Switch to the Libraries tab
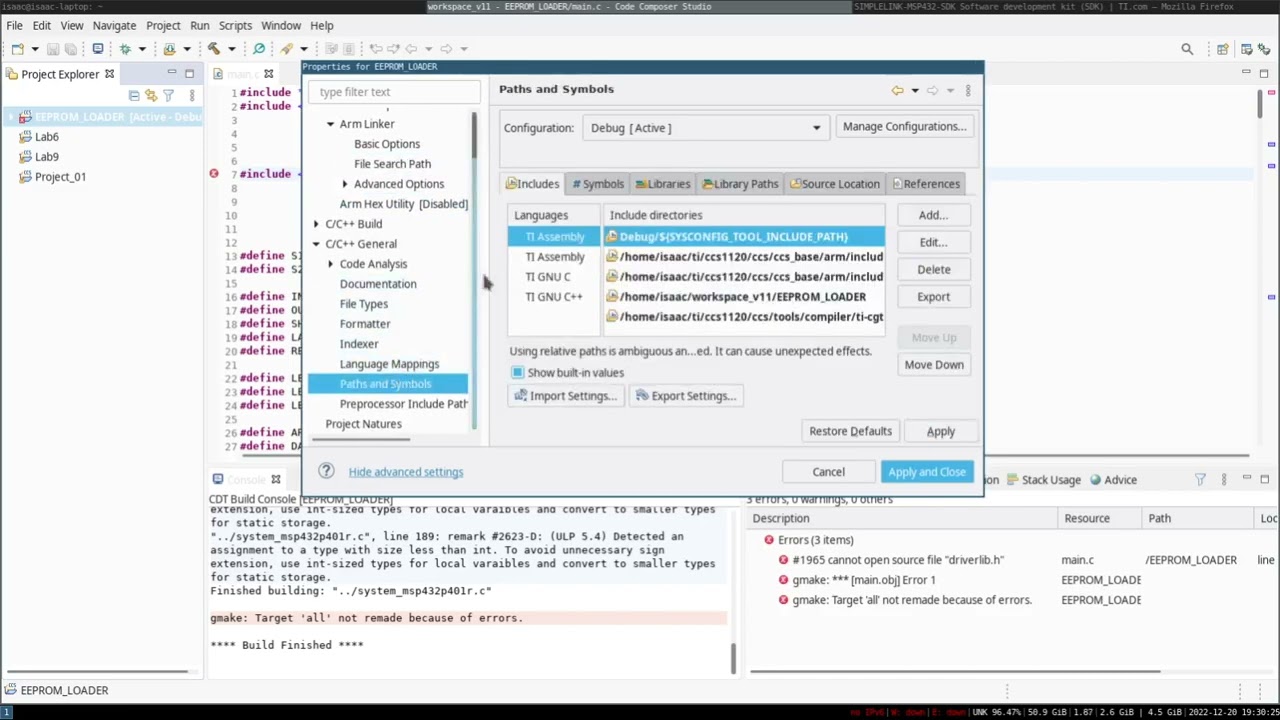Image resolution: width=1280 pixels, height=720 pixels. tap(662, 184)
